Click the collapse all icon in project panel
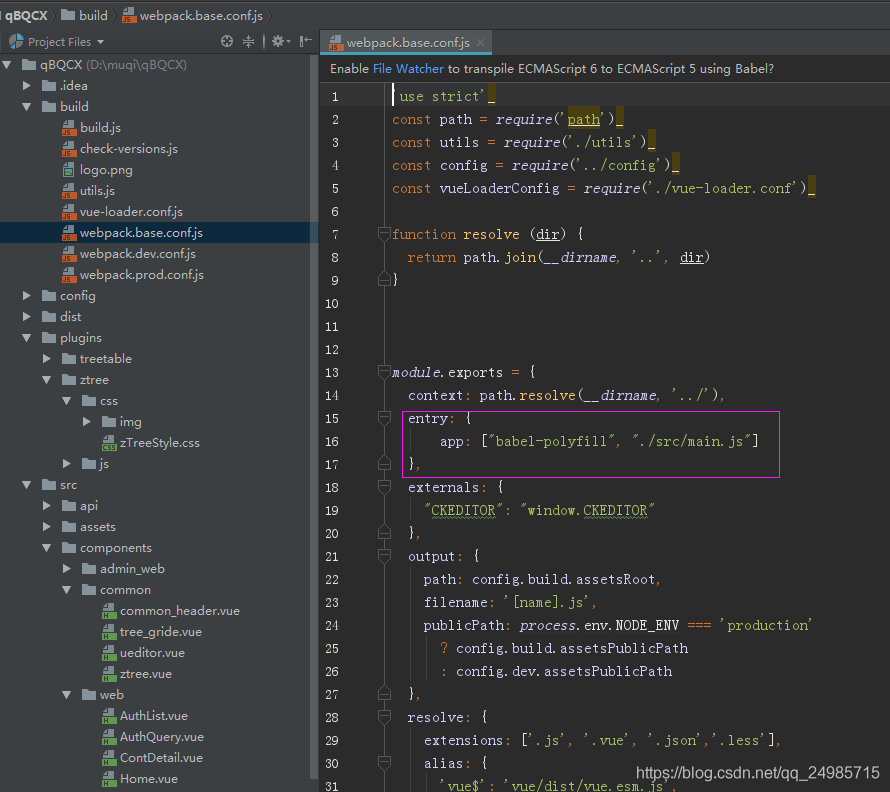 pos(249,42)
